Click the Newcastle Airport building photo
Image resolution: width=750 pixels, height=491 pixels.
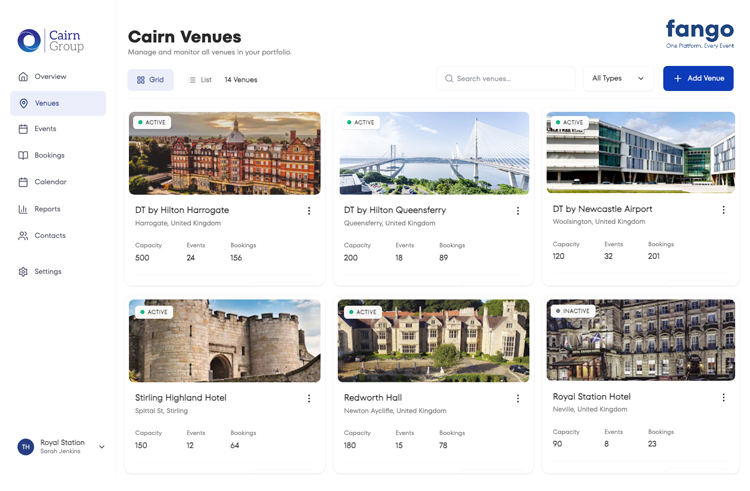640,152
